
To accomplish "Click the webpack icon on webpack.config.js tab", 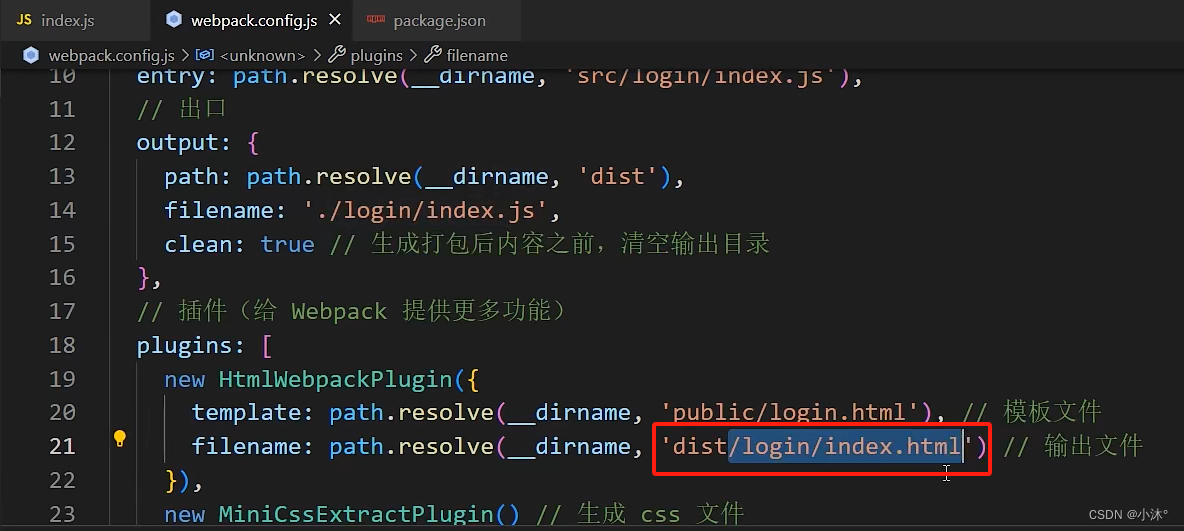I will (x=174, y=20).
